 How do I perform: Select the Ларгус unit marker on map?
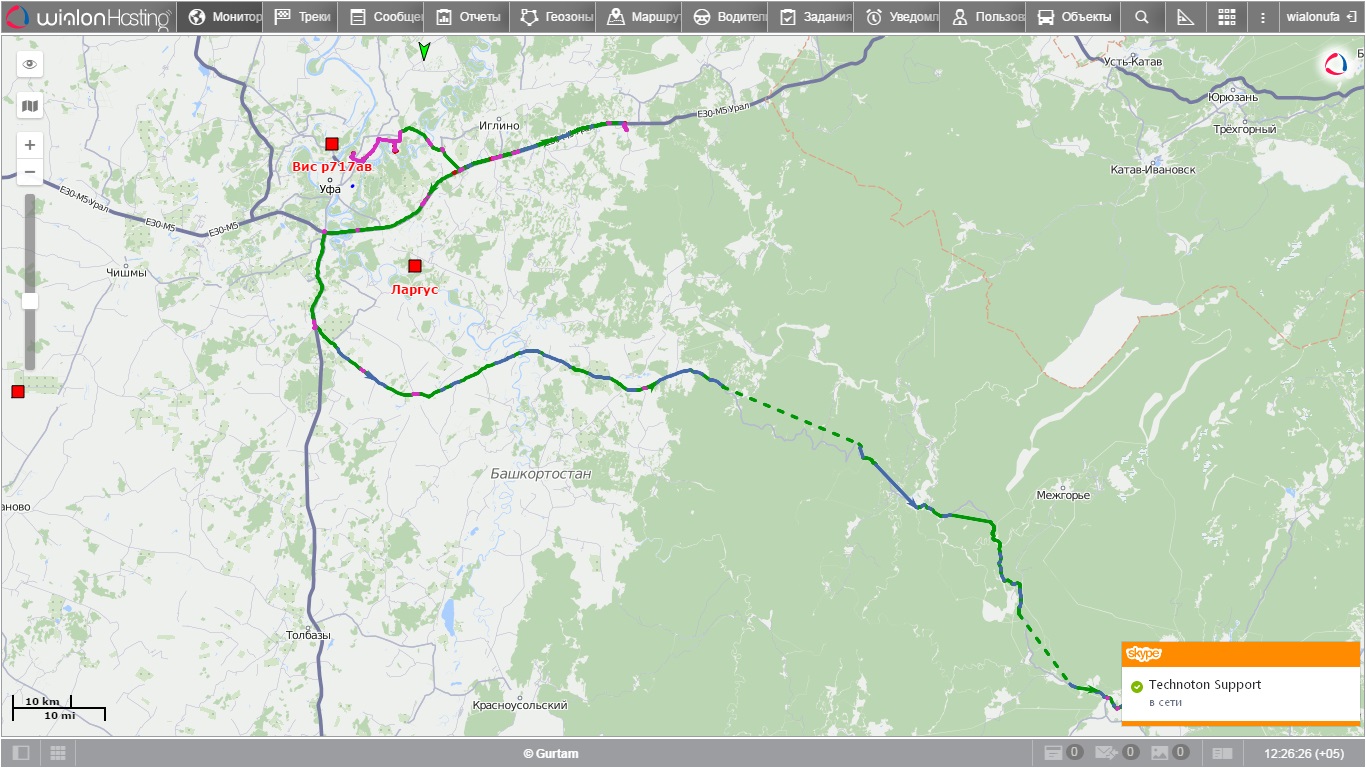click(x=415, y=266)
